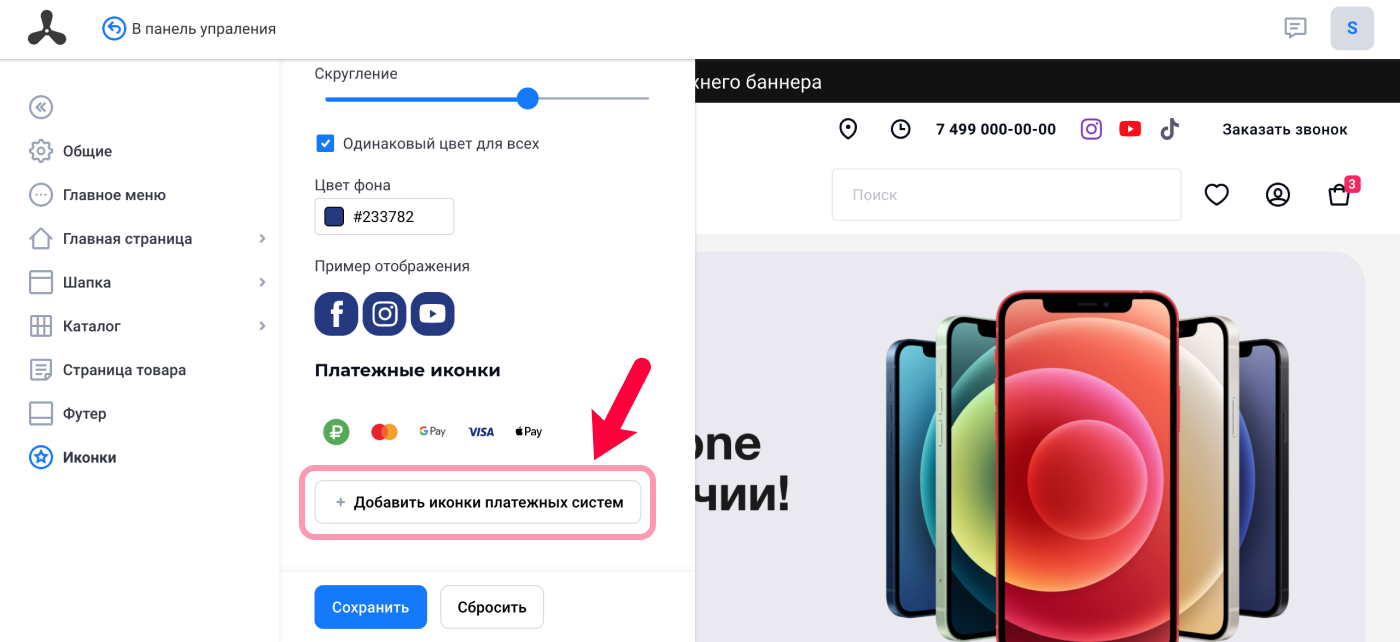1400x642 pixels.
Task: Click the user profile icon in preview
Action: (1278, 195)
